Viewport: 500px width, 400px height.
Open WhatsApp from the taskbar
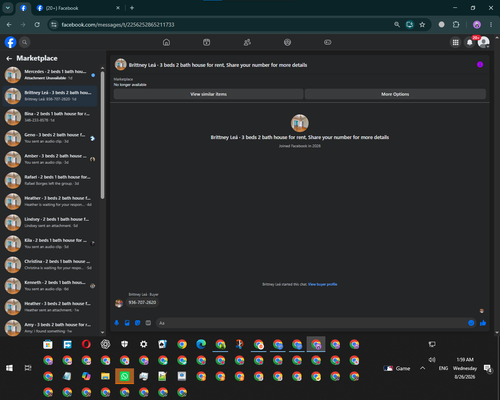tap(124, 376)
